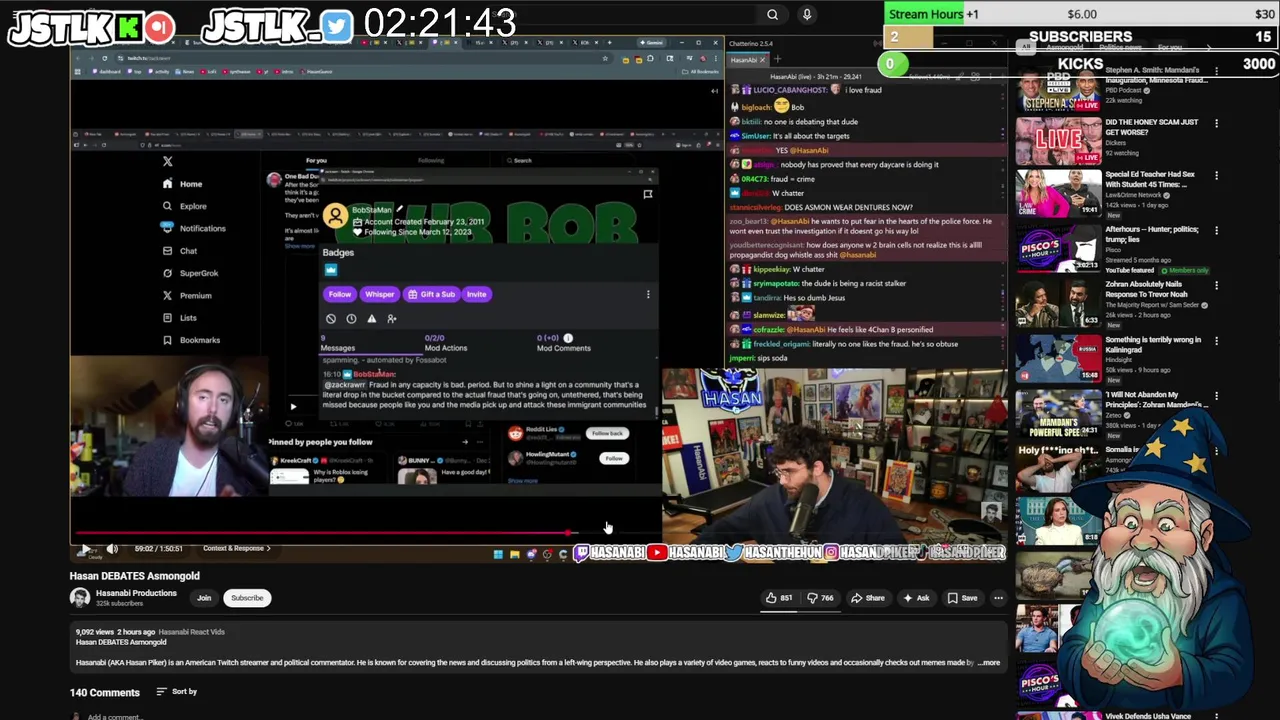Switch to the Mod Actions tab
The height and width of the screenshot is (720, 1280).
(x=446, y=343)
